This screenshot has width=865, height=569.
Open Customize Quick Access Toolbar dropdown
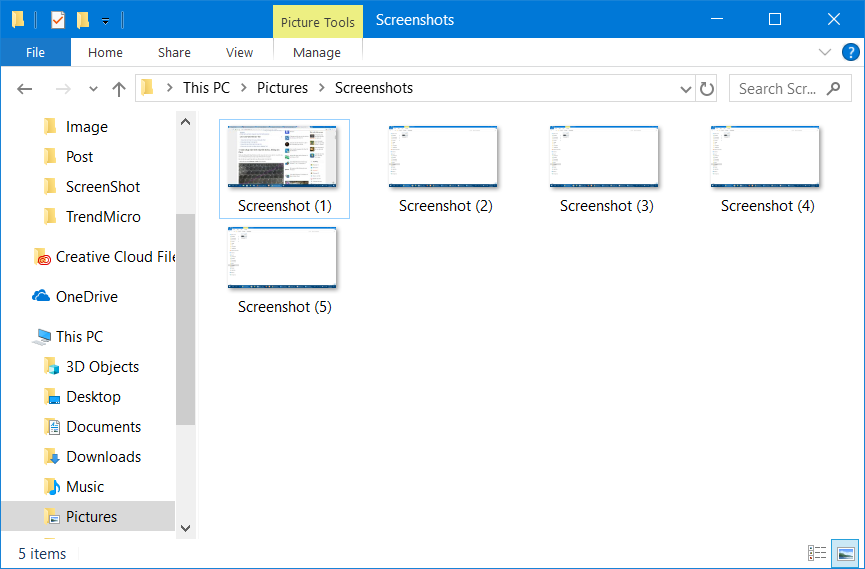click(x=105, y=20)
